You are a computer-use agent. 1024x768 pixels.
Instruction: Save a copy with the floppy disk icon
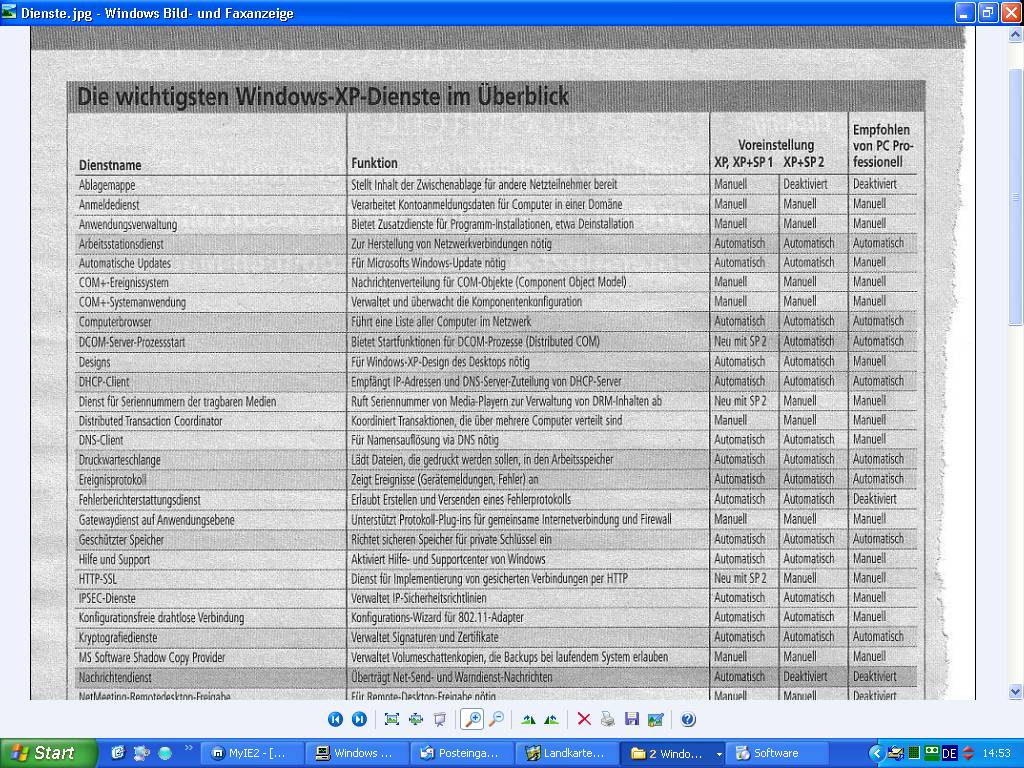632,719
